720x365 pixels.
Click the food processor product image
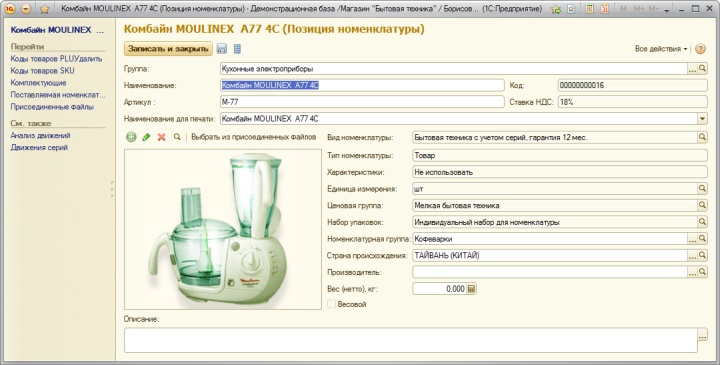tap(223, 229)
